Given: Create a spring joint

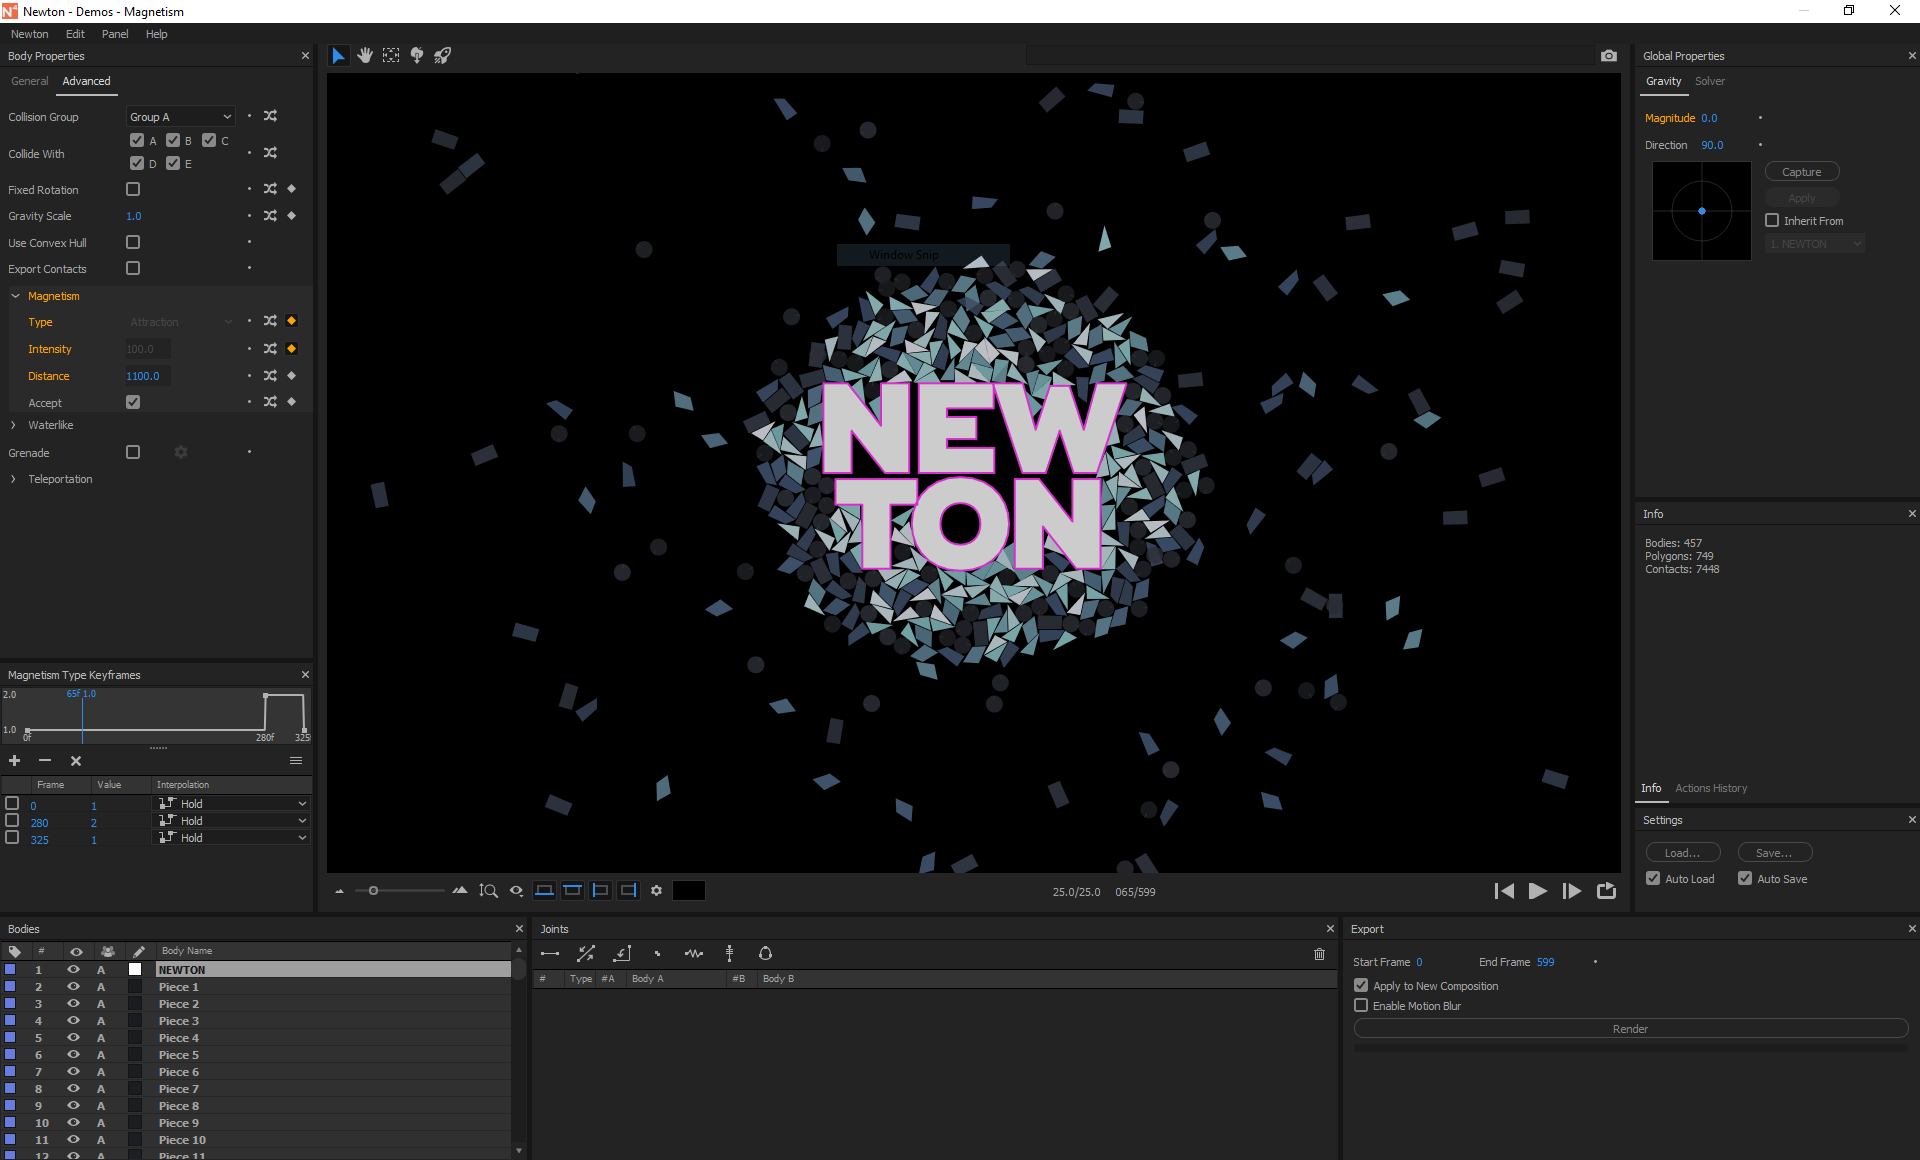Looking at the screenshot, I should point(694,954).
